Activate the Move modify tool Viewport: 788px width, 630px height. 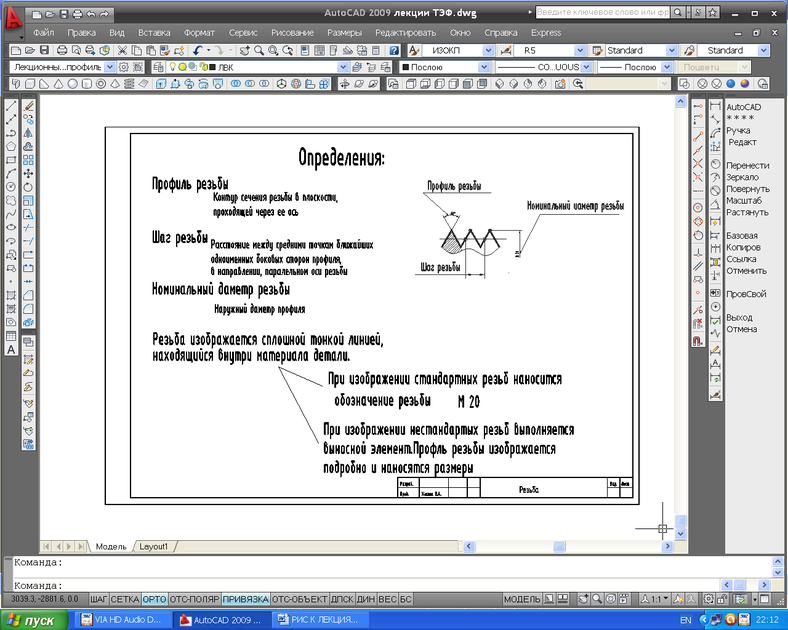pyautogui.click(x=29, y=173)
